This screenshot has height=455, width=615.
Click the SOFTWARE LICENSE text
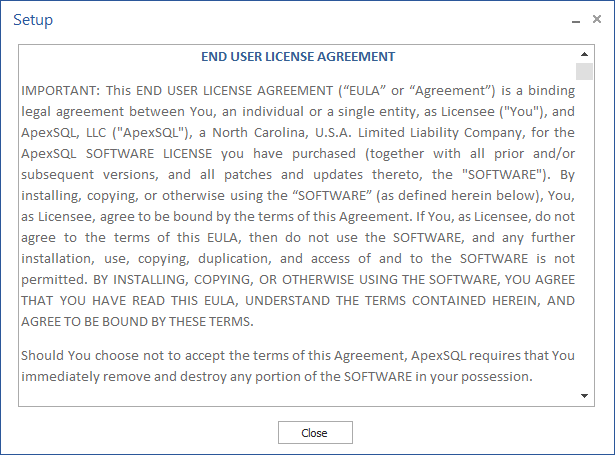pos(149,153)
